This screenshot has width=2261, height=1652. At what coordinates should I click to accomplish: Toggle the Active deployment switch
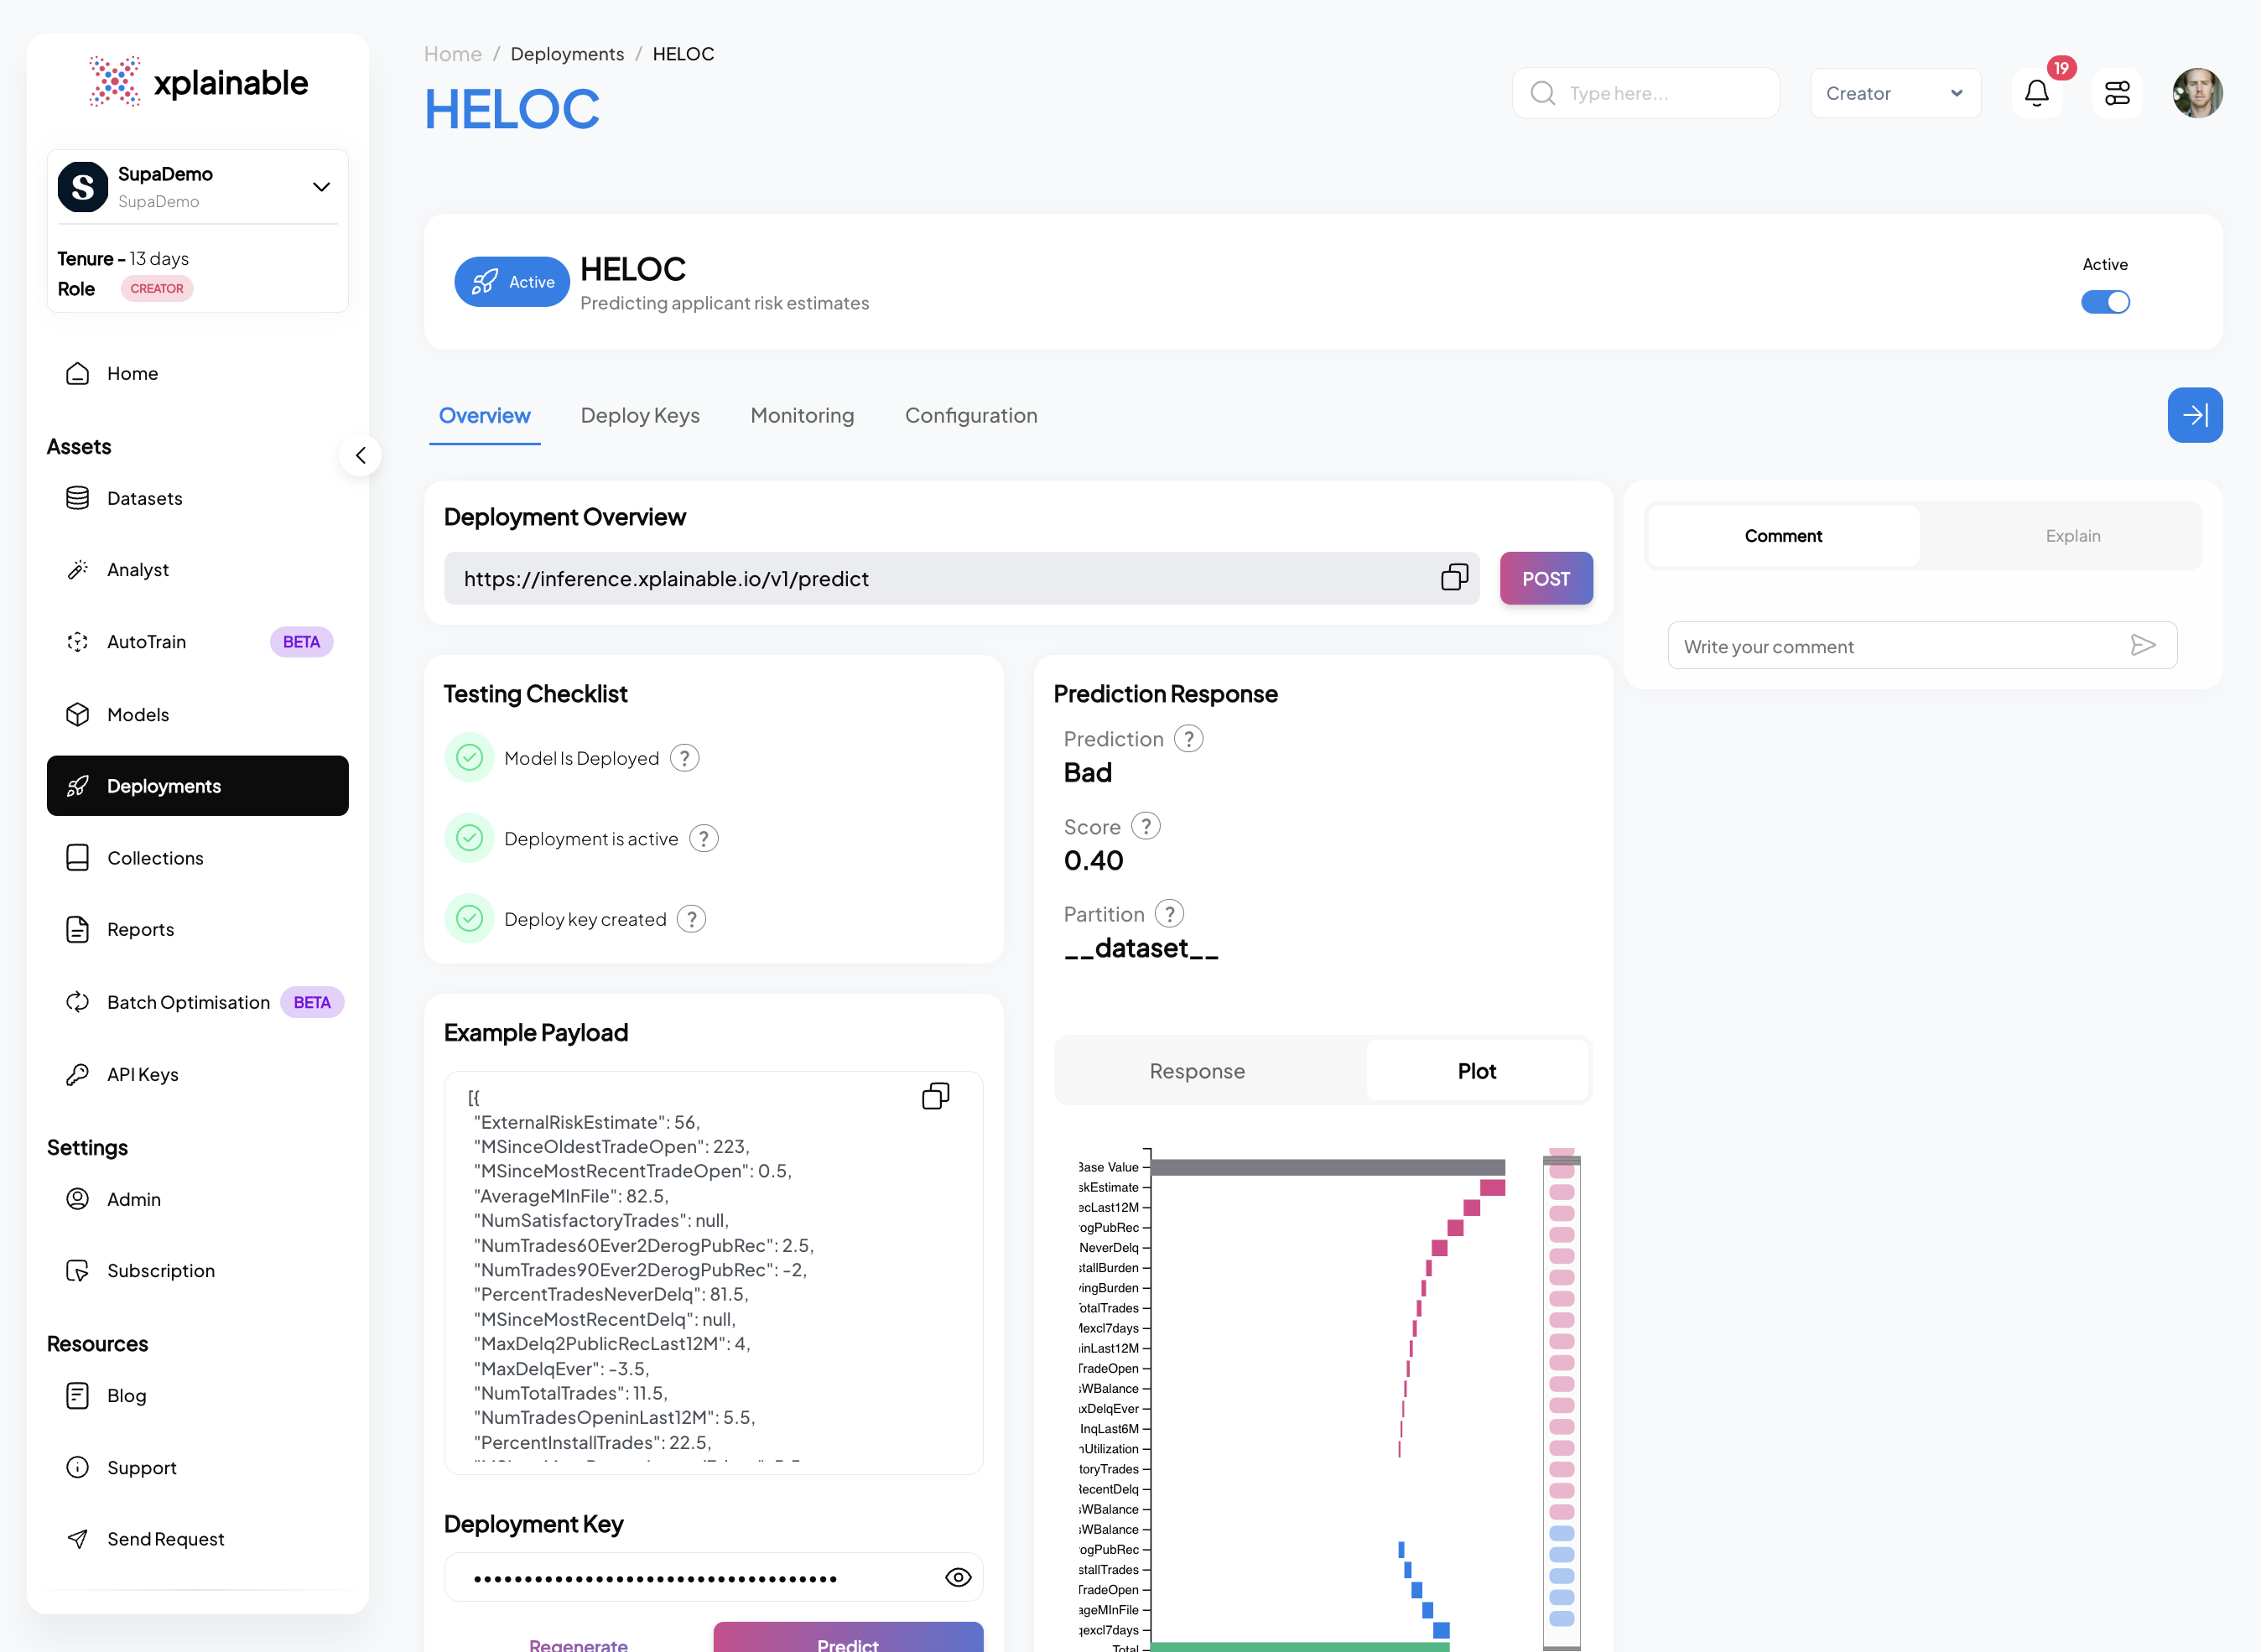coord(2105,302)
